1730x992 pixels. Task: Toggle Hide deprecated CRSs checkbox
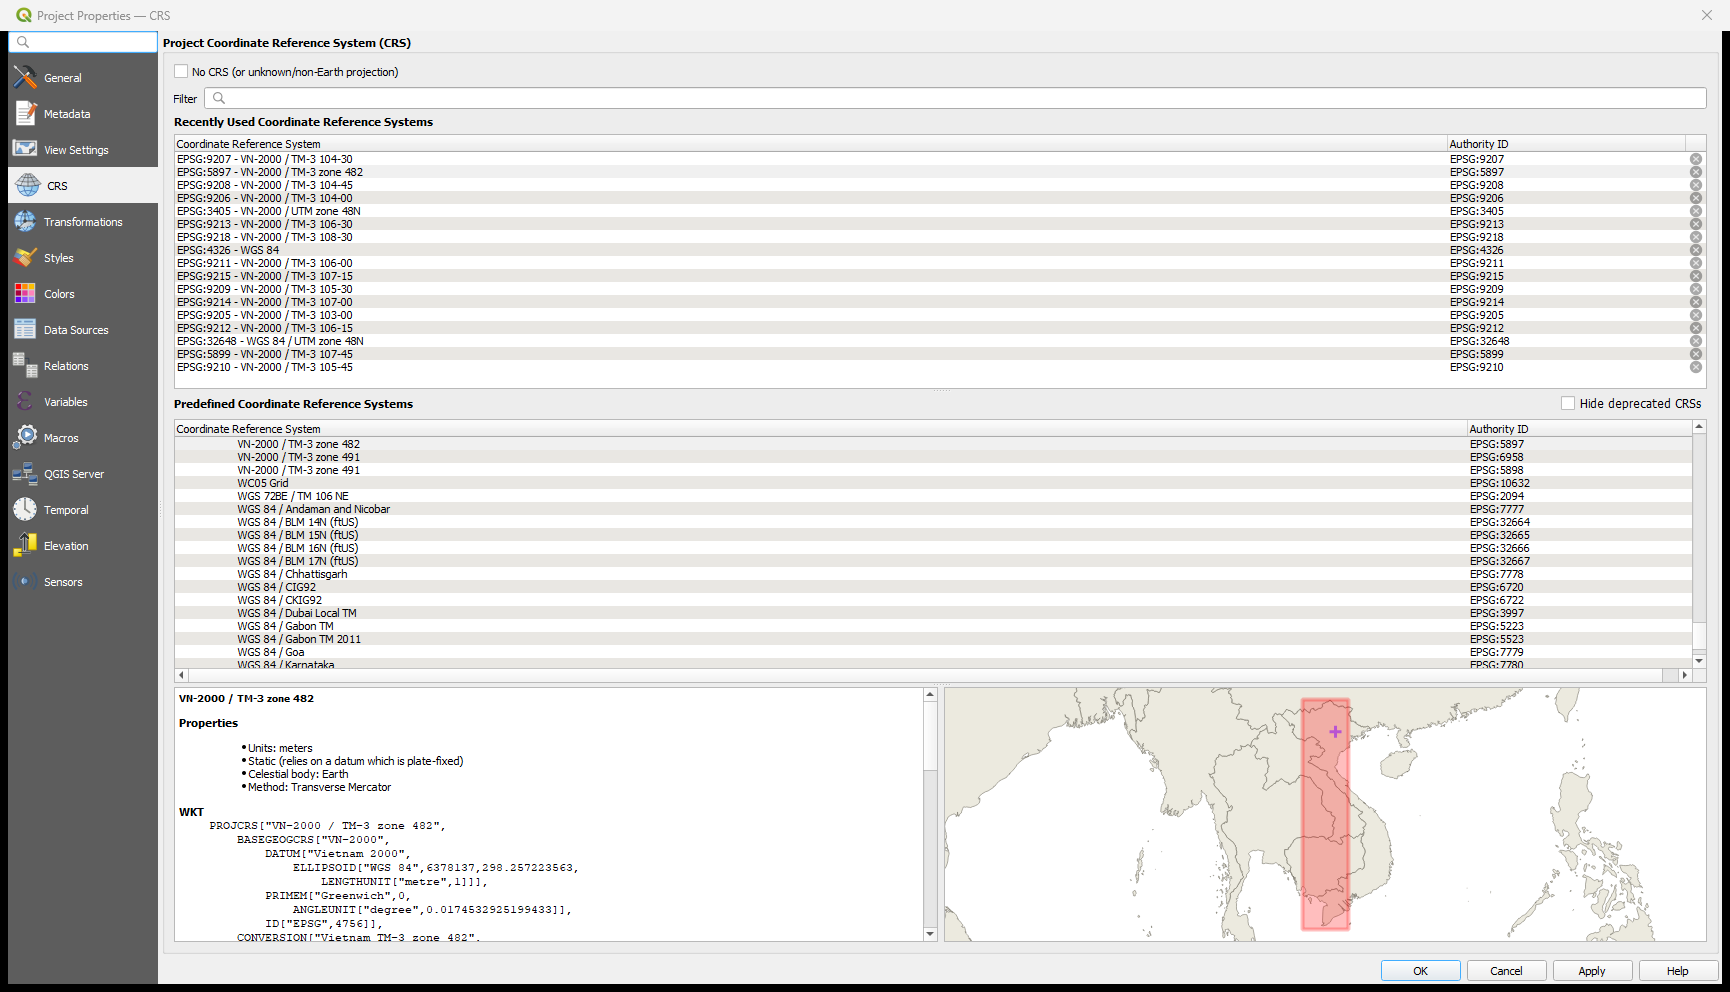click(1568, 403)
